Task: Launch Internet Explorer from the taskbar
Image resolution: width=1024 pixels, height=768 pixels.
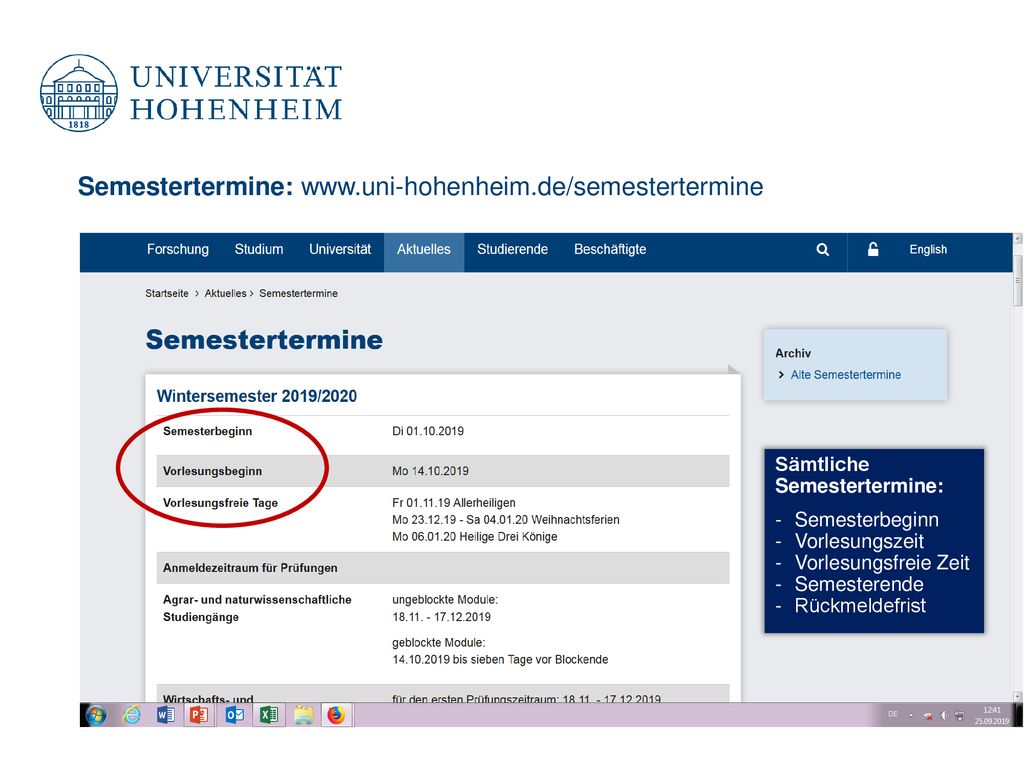Action: [131, 715]
